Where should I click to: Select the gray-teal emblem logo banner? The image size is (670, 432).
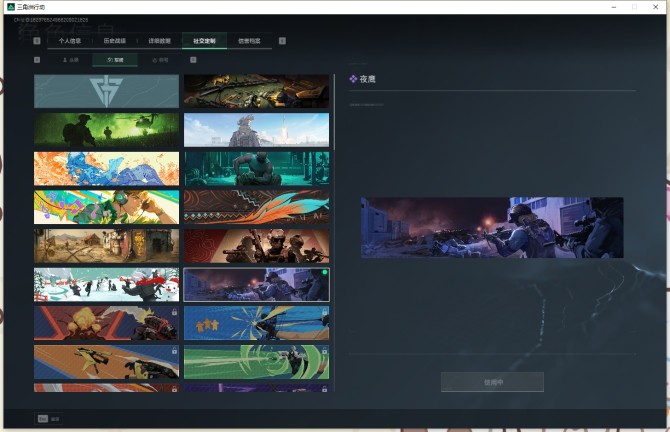pos(106,91)
